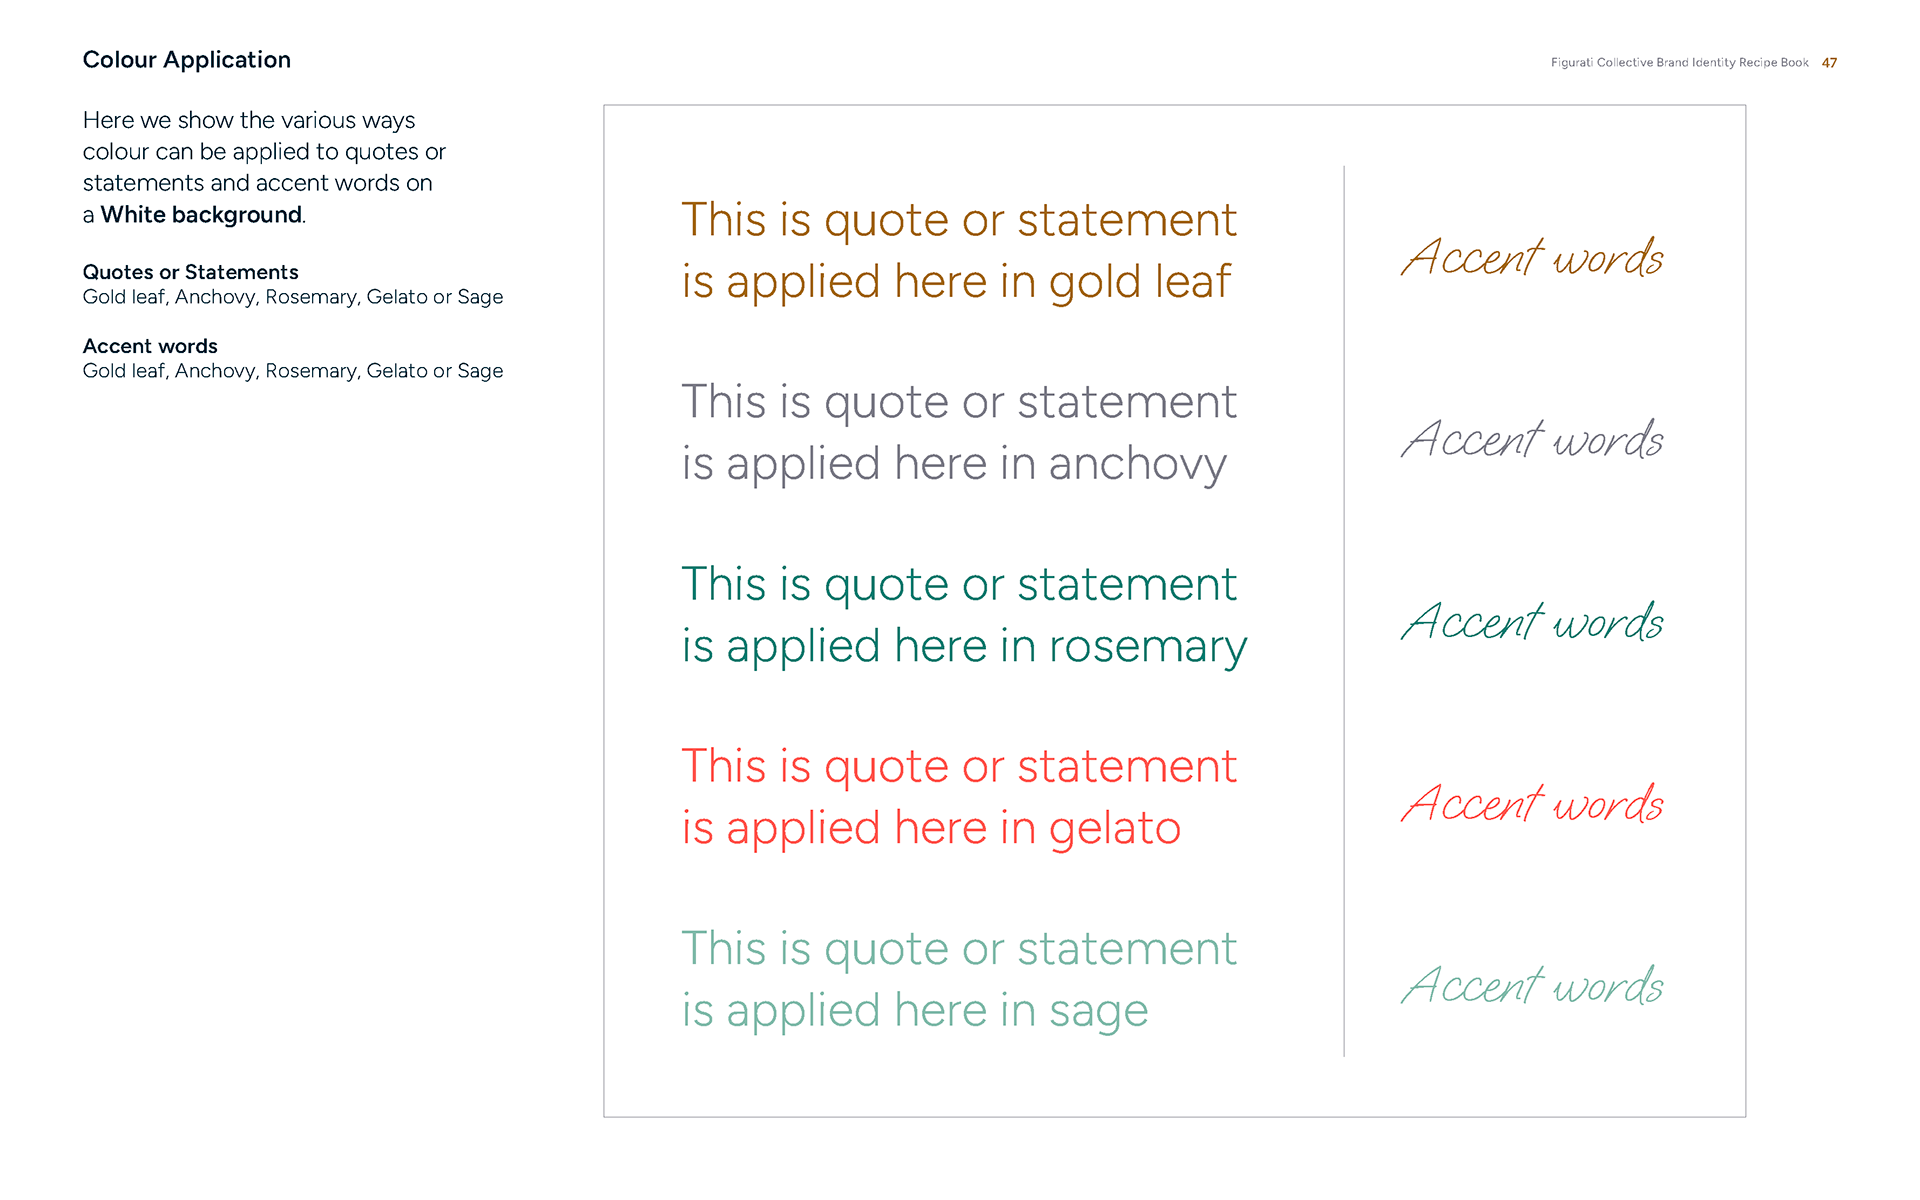Viewport: 1920px width, 1200px height.
Task: Click the sage light green quote statement
Action: (x=958, y=979)
